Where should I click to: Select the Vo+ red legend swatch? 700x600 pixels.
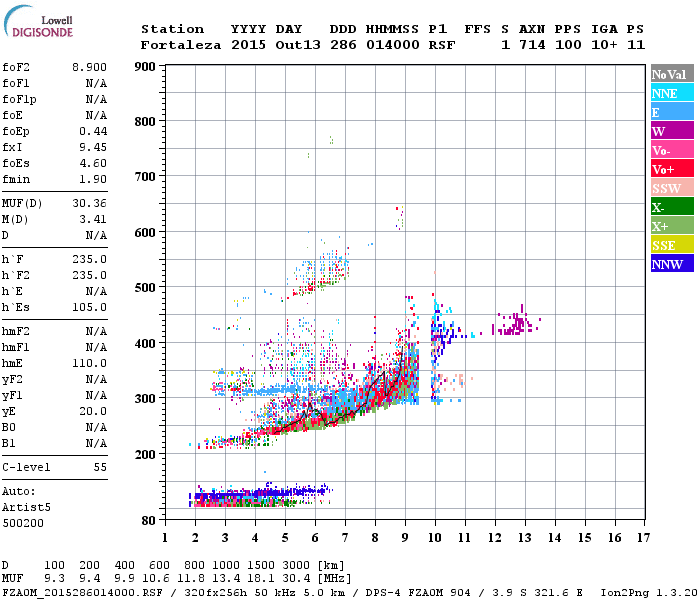pos(672,169)
